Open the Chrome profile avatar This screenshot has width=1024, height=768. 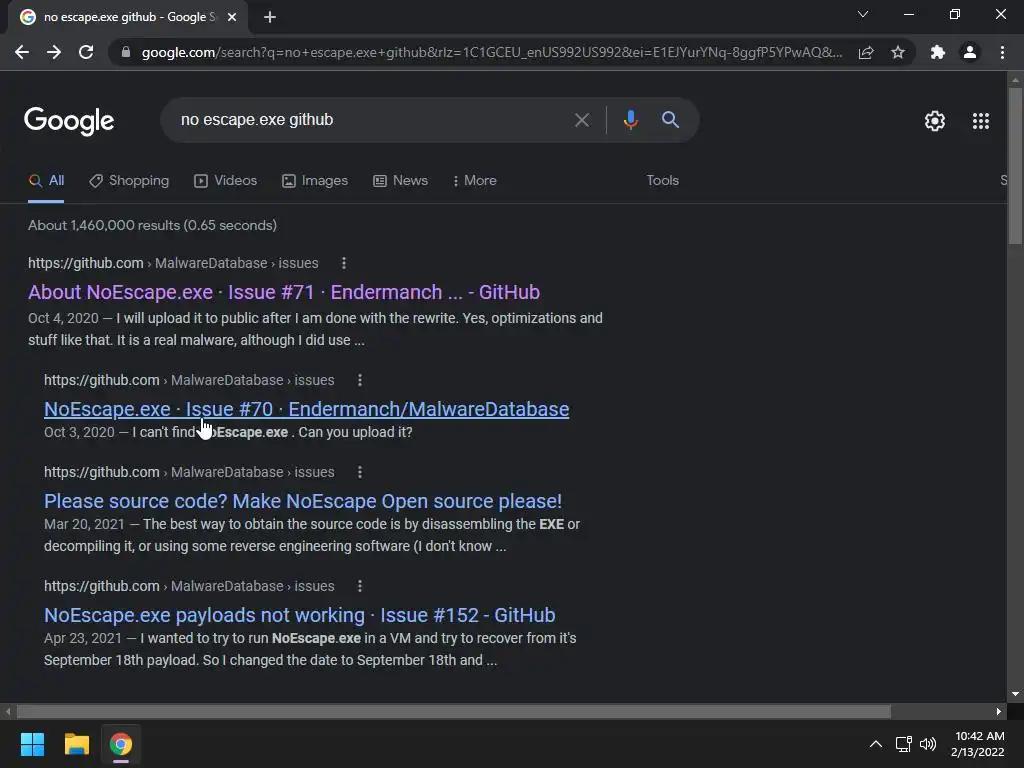pyautogui.click(x=970, y=52)
